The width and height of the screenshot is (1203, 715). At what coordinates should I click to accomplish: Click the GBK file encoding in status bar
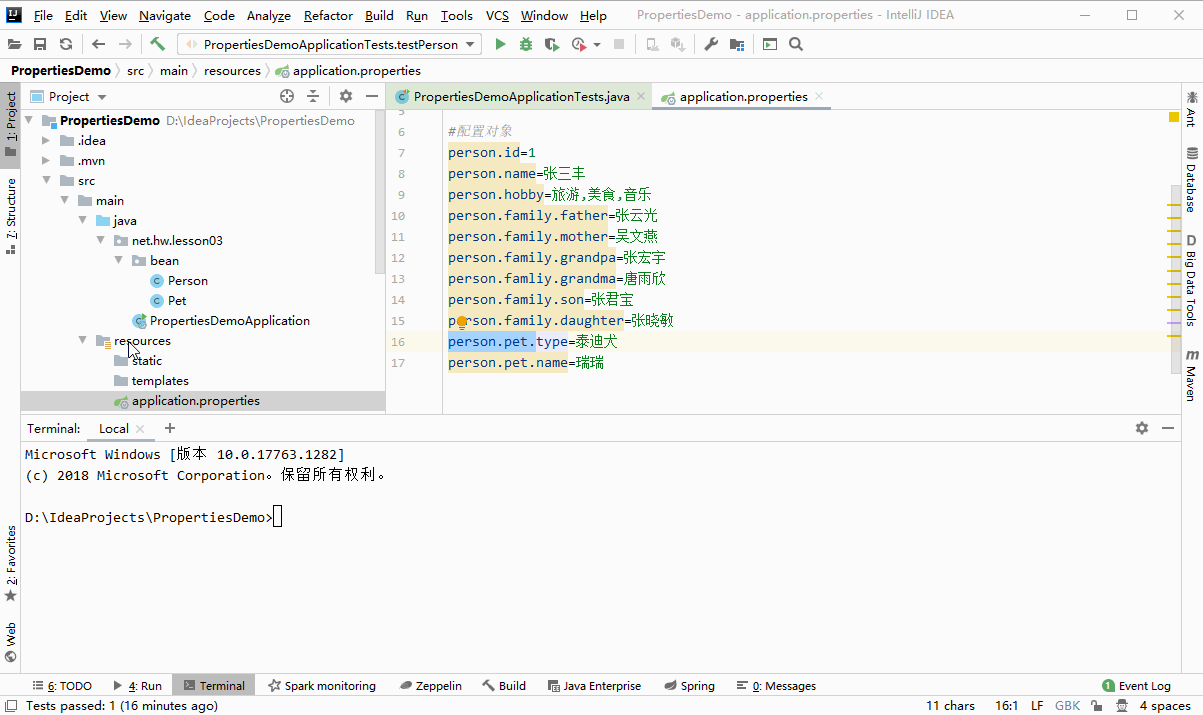pos(1067,706)
